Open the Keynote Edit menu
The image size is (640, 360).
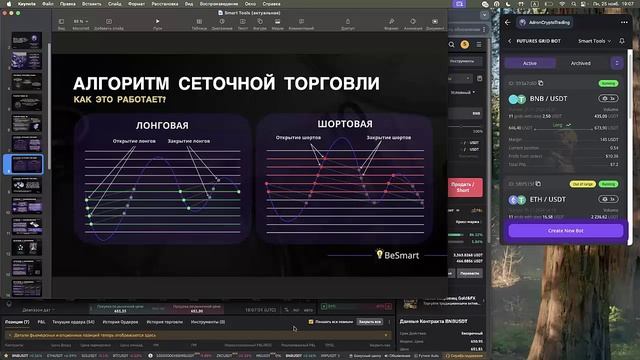tap(68, 4)
